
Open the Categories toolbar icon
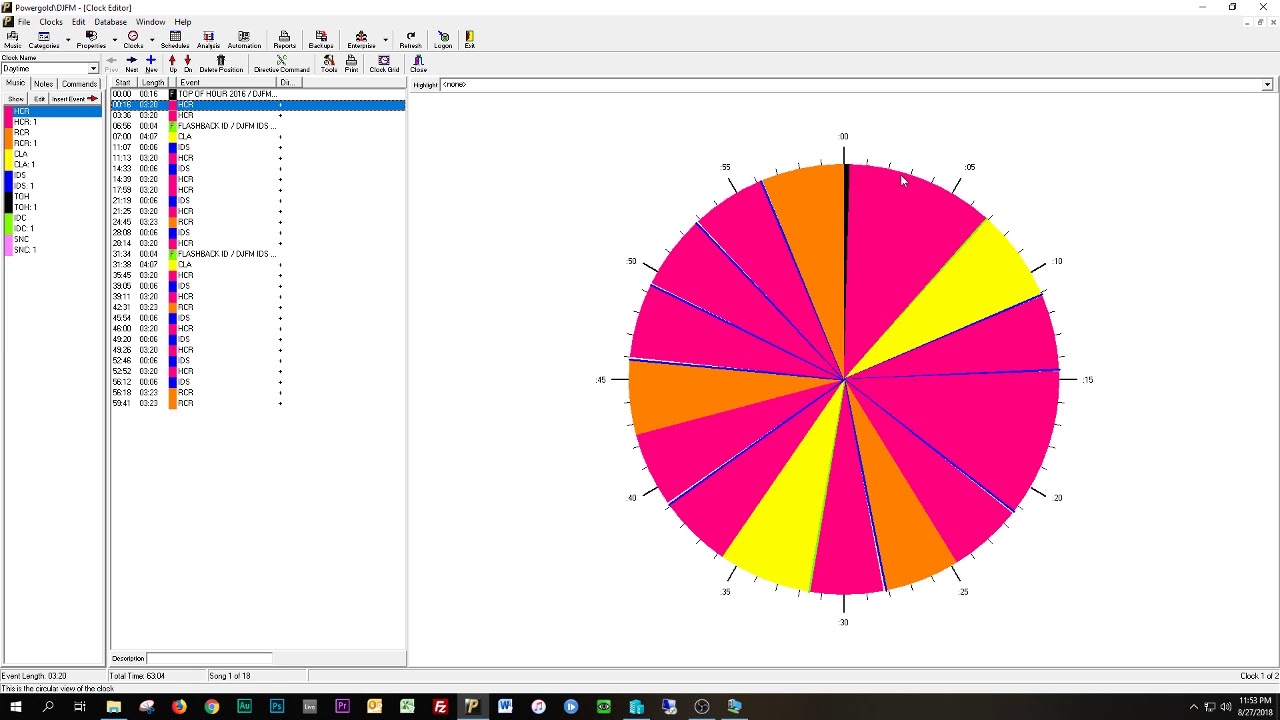pyautogui.click(x=43, y=39)
